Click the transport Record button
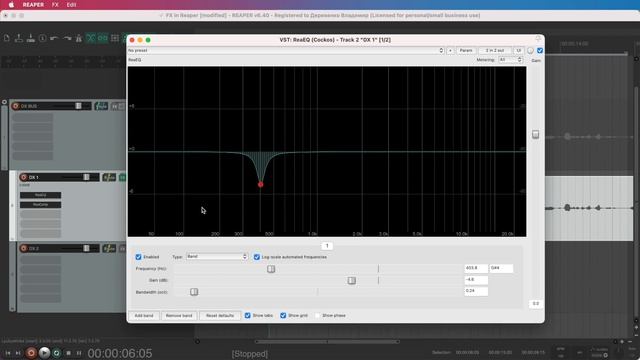This screenshot has height=360, width=640. tap(31, 353)
